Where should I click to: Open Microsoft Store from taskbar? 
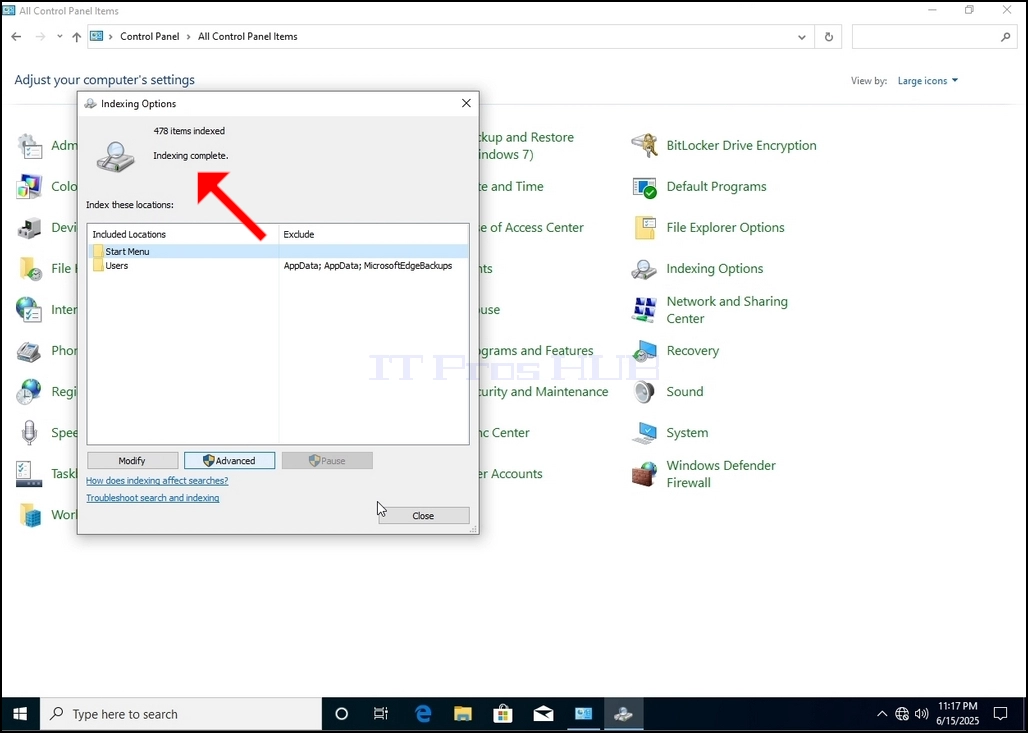point(503,714)
